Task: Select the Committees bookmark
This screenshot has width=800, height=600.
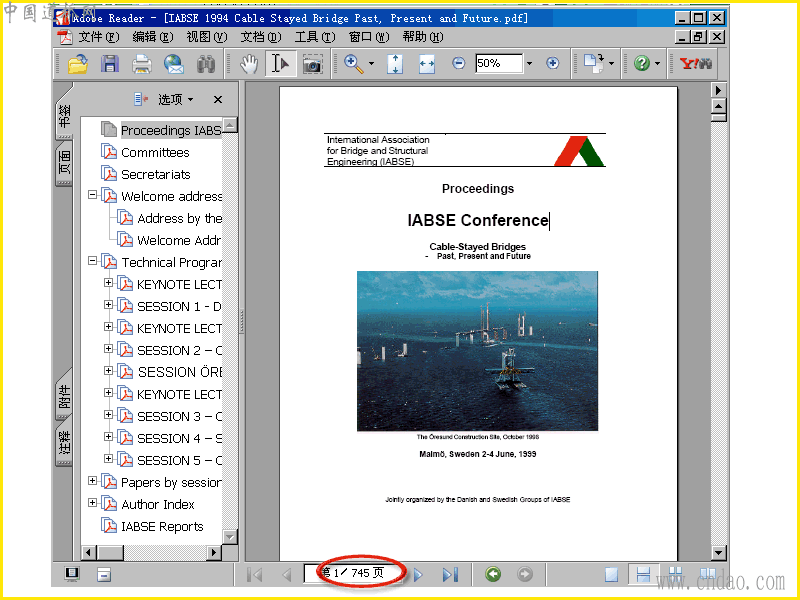Action: [x=155, y=152]
